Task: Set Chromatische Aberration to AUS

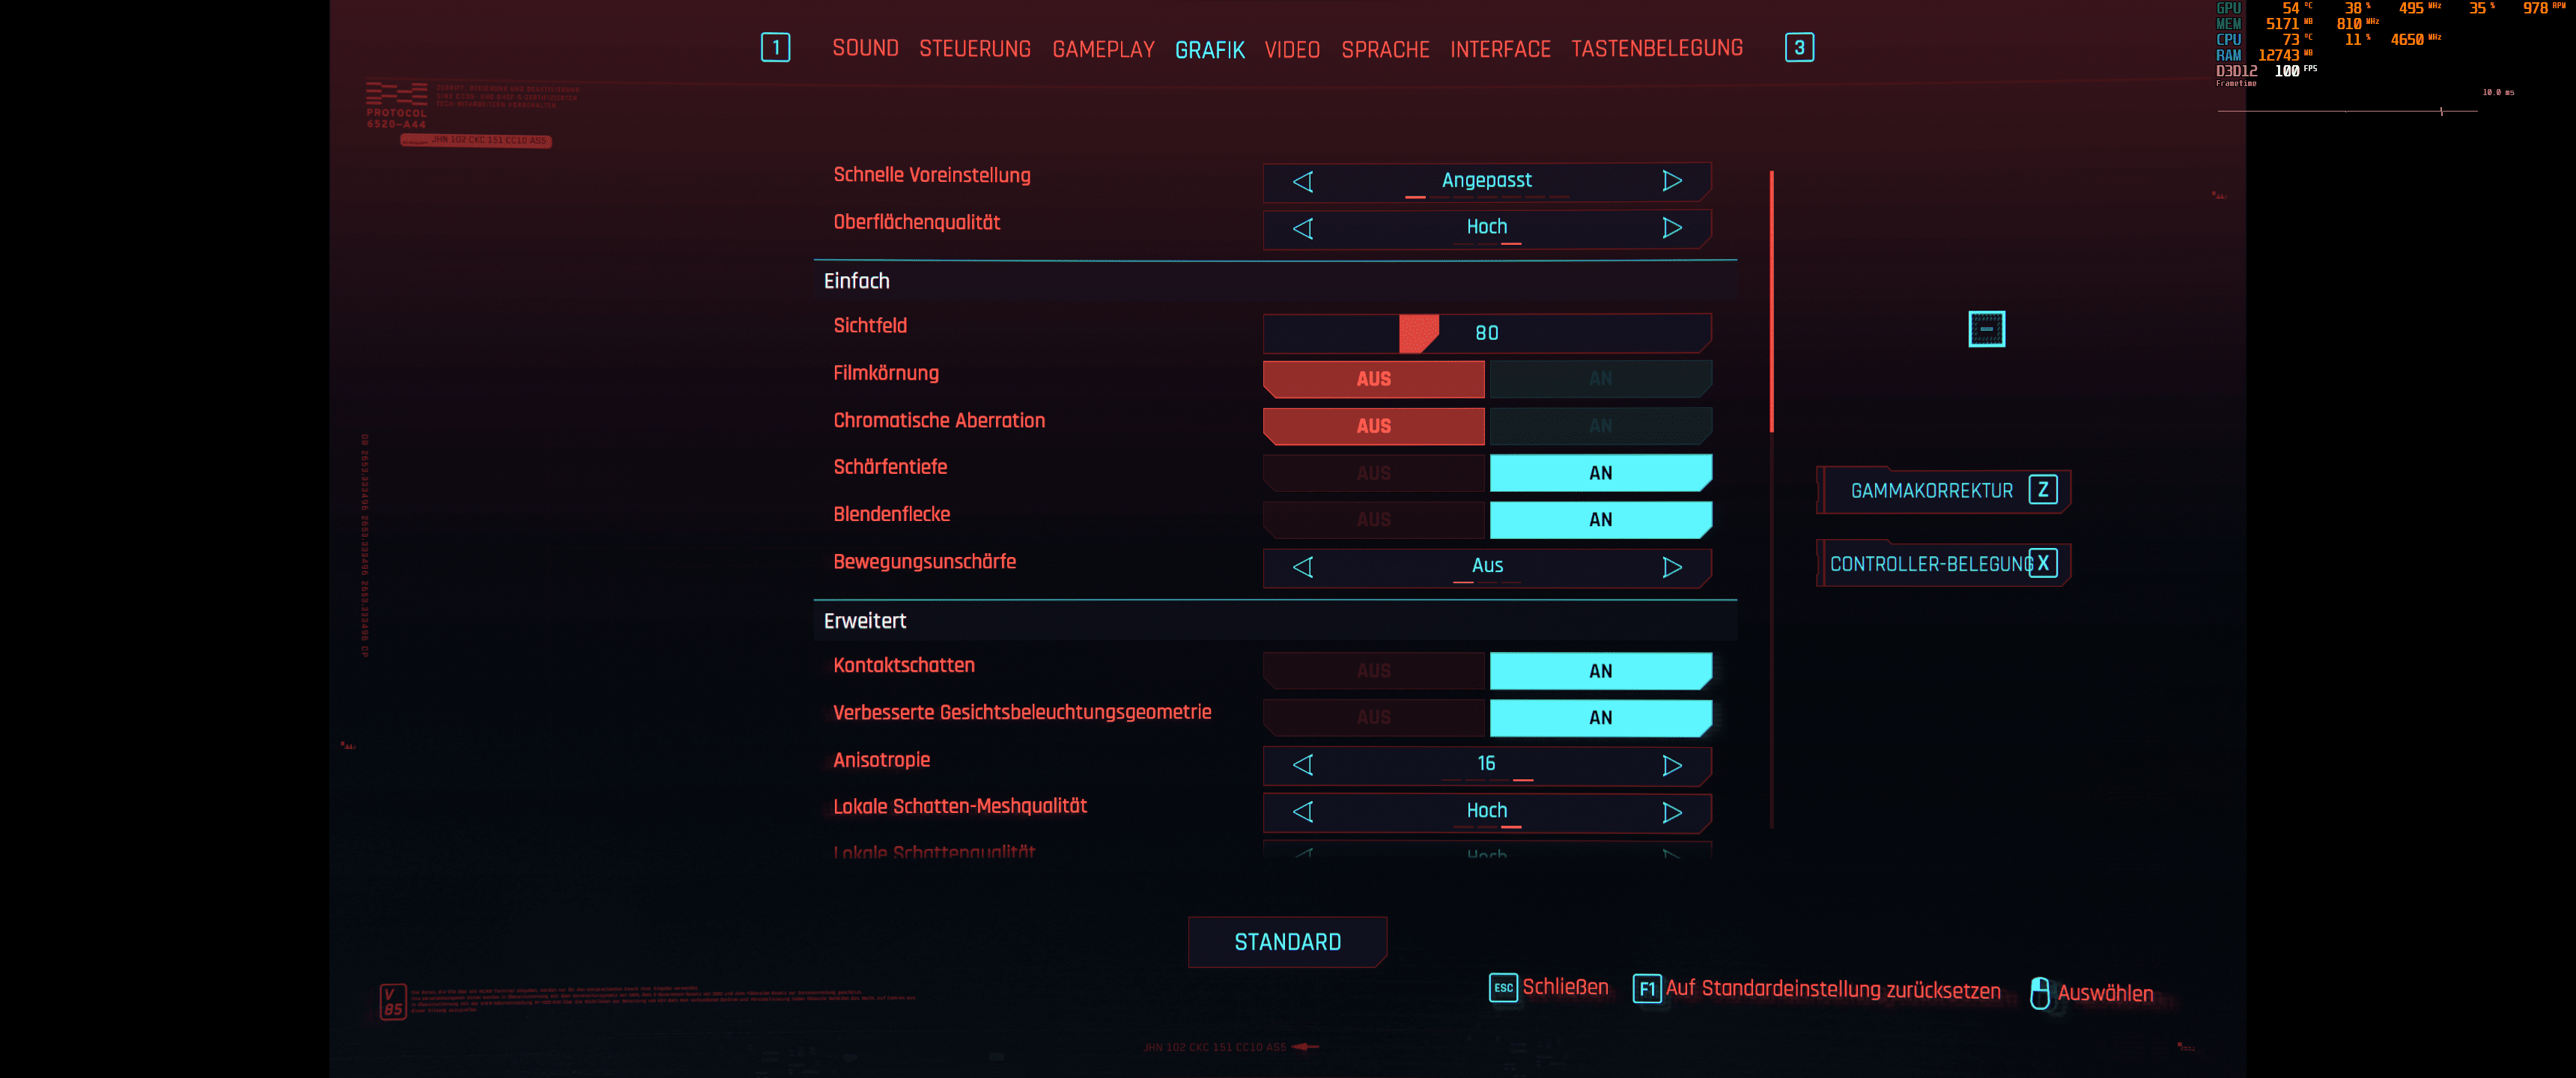Action: (1374, 426)
